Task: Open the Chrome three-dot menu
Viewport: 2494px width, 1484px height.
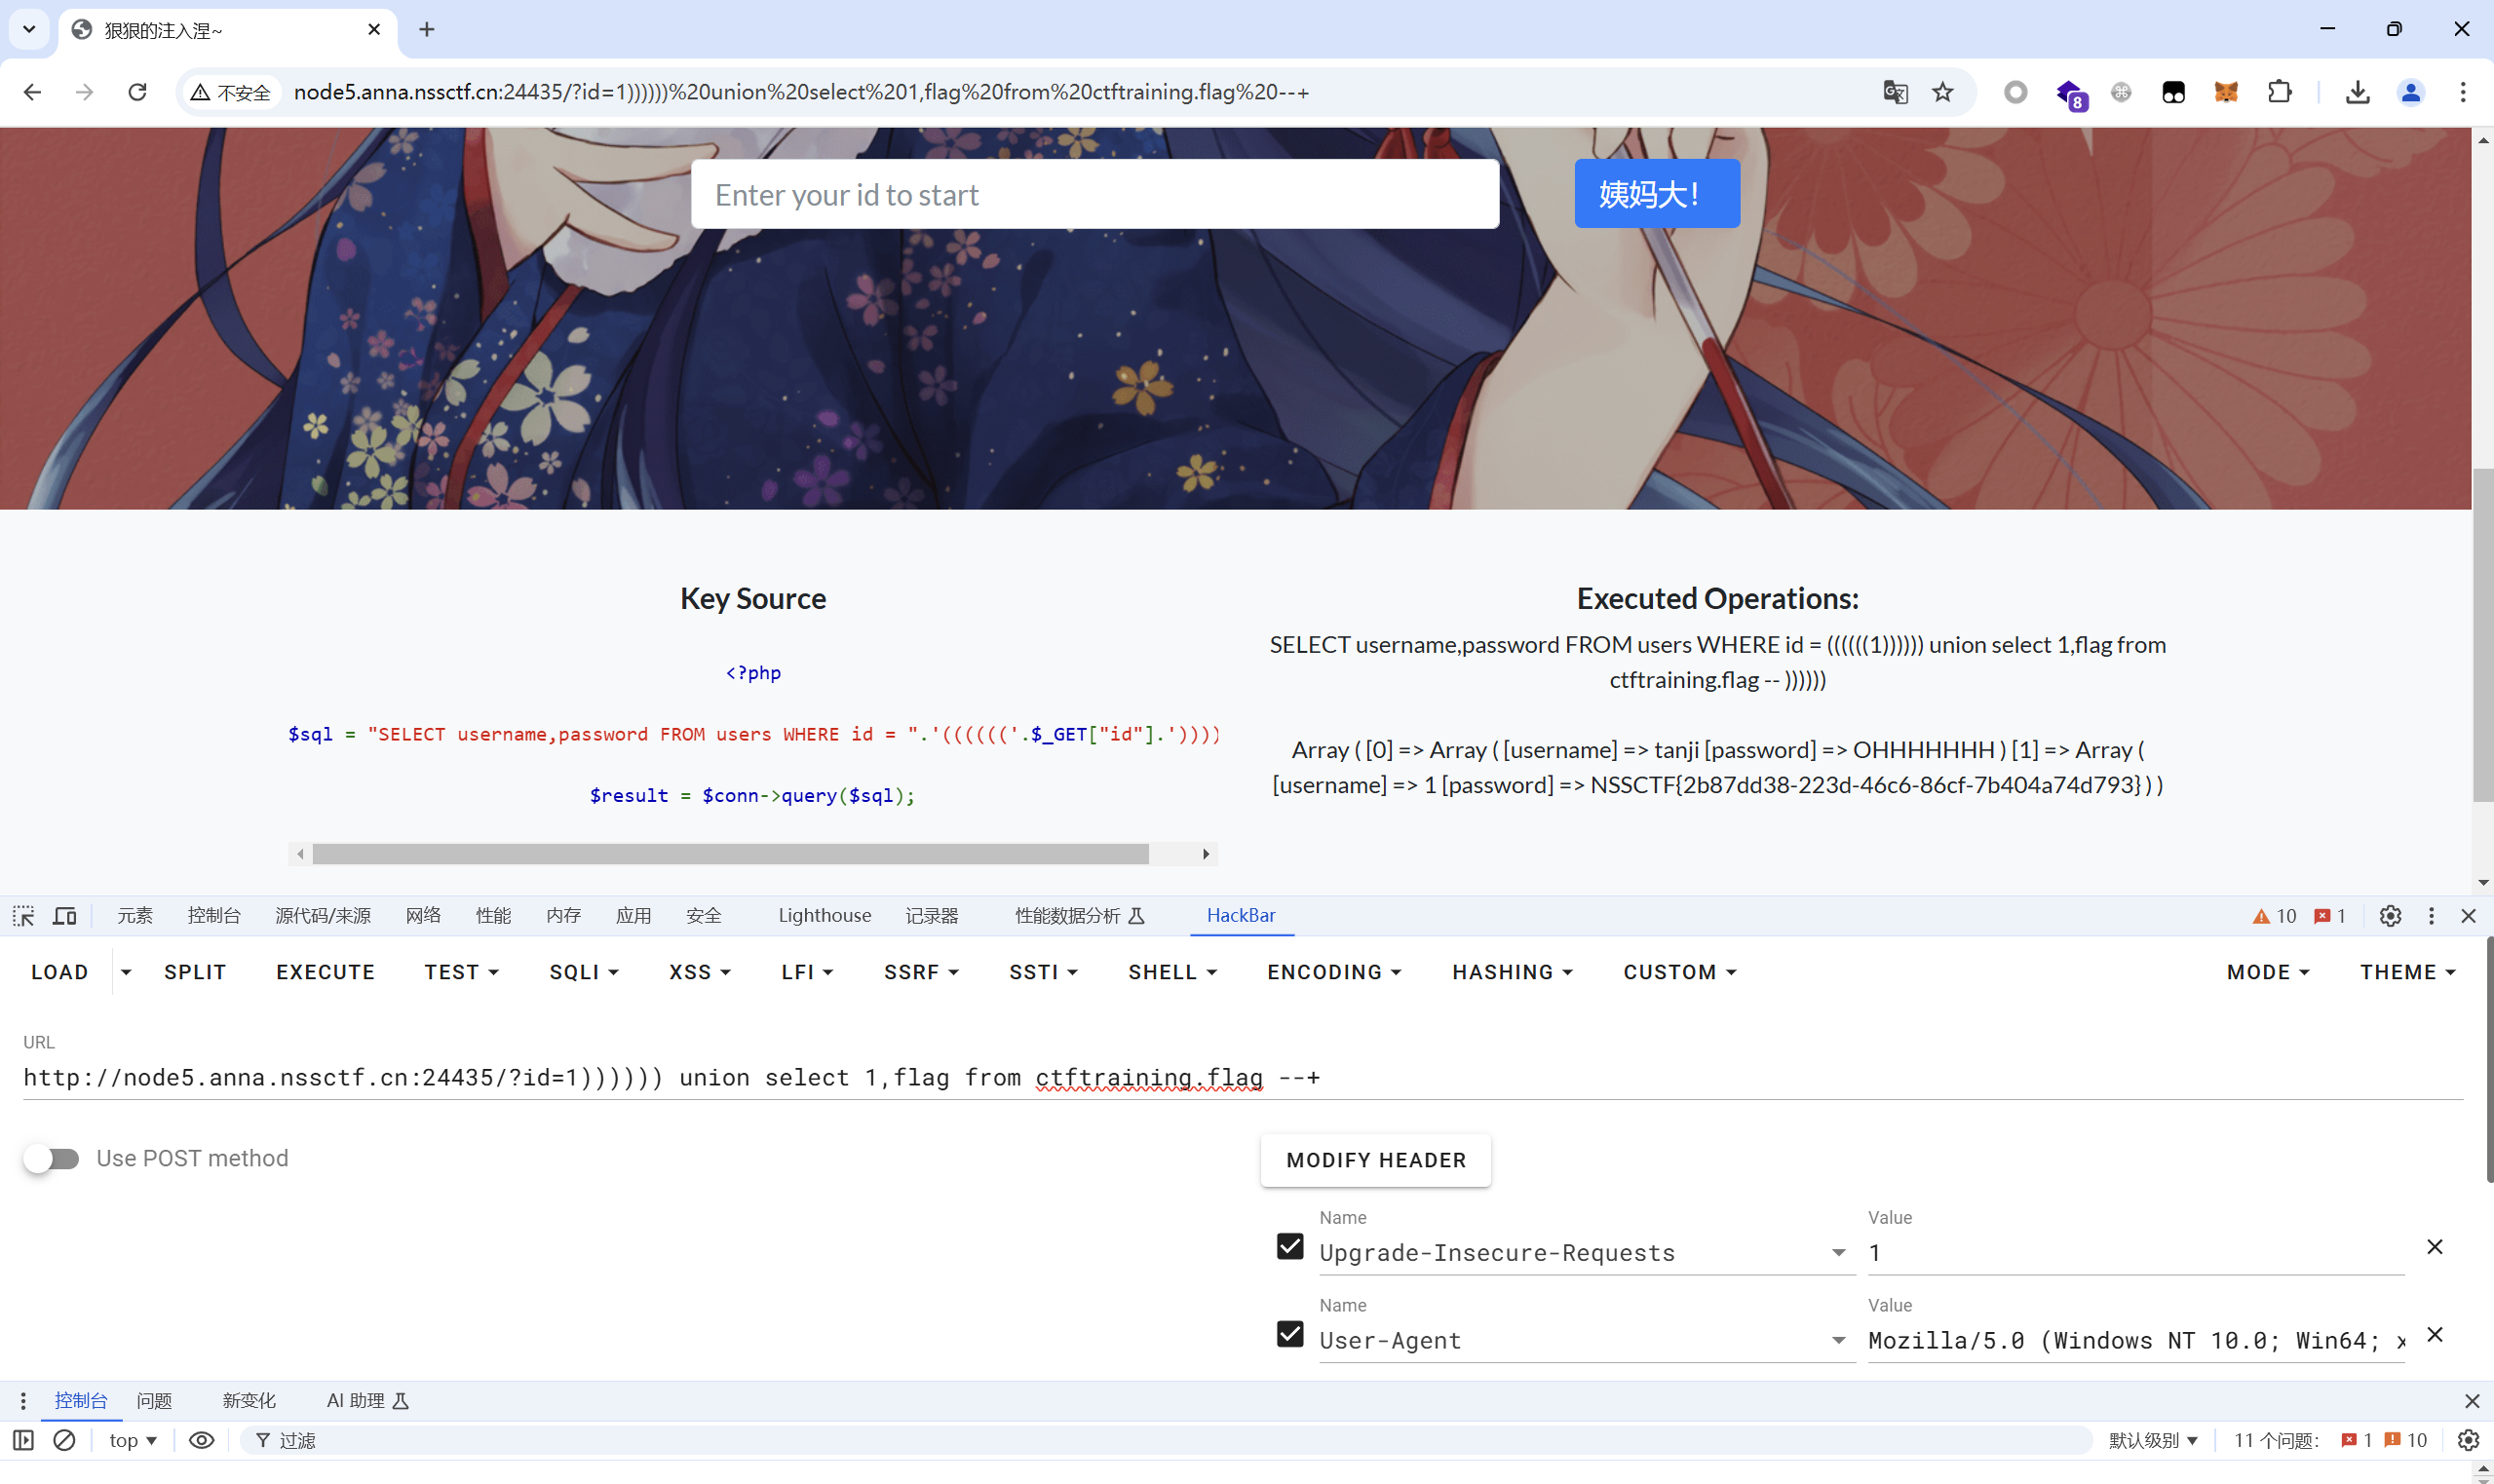Action: click(x=2463, y=92)
